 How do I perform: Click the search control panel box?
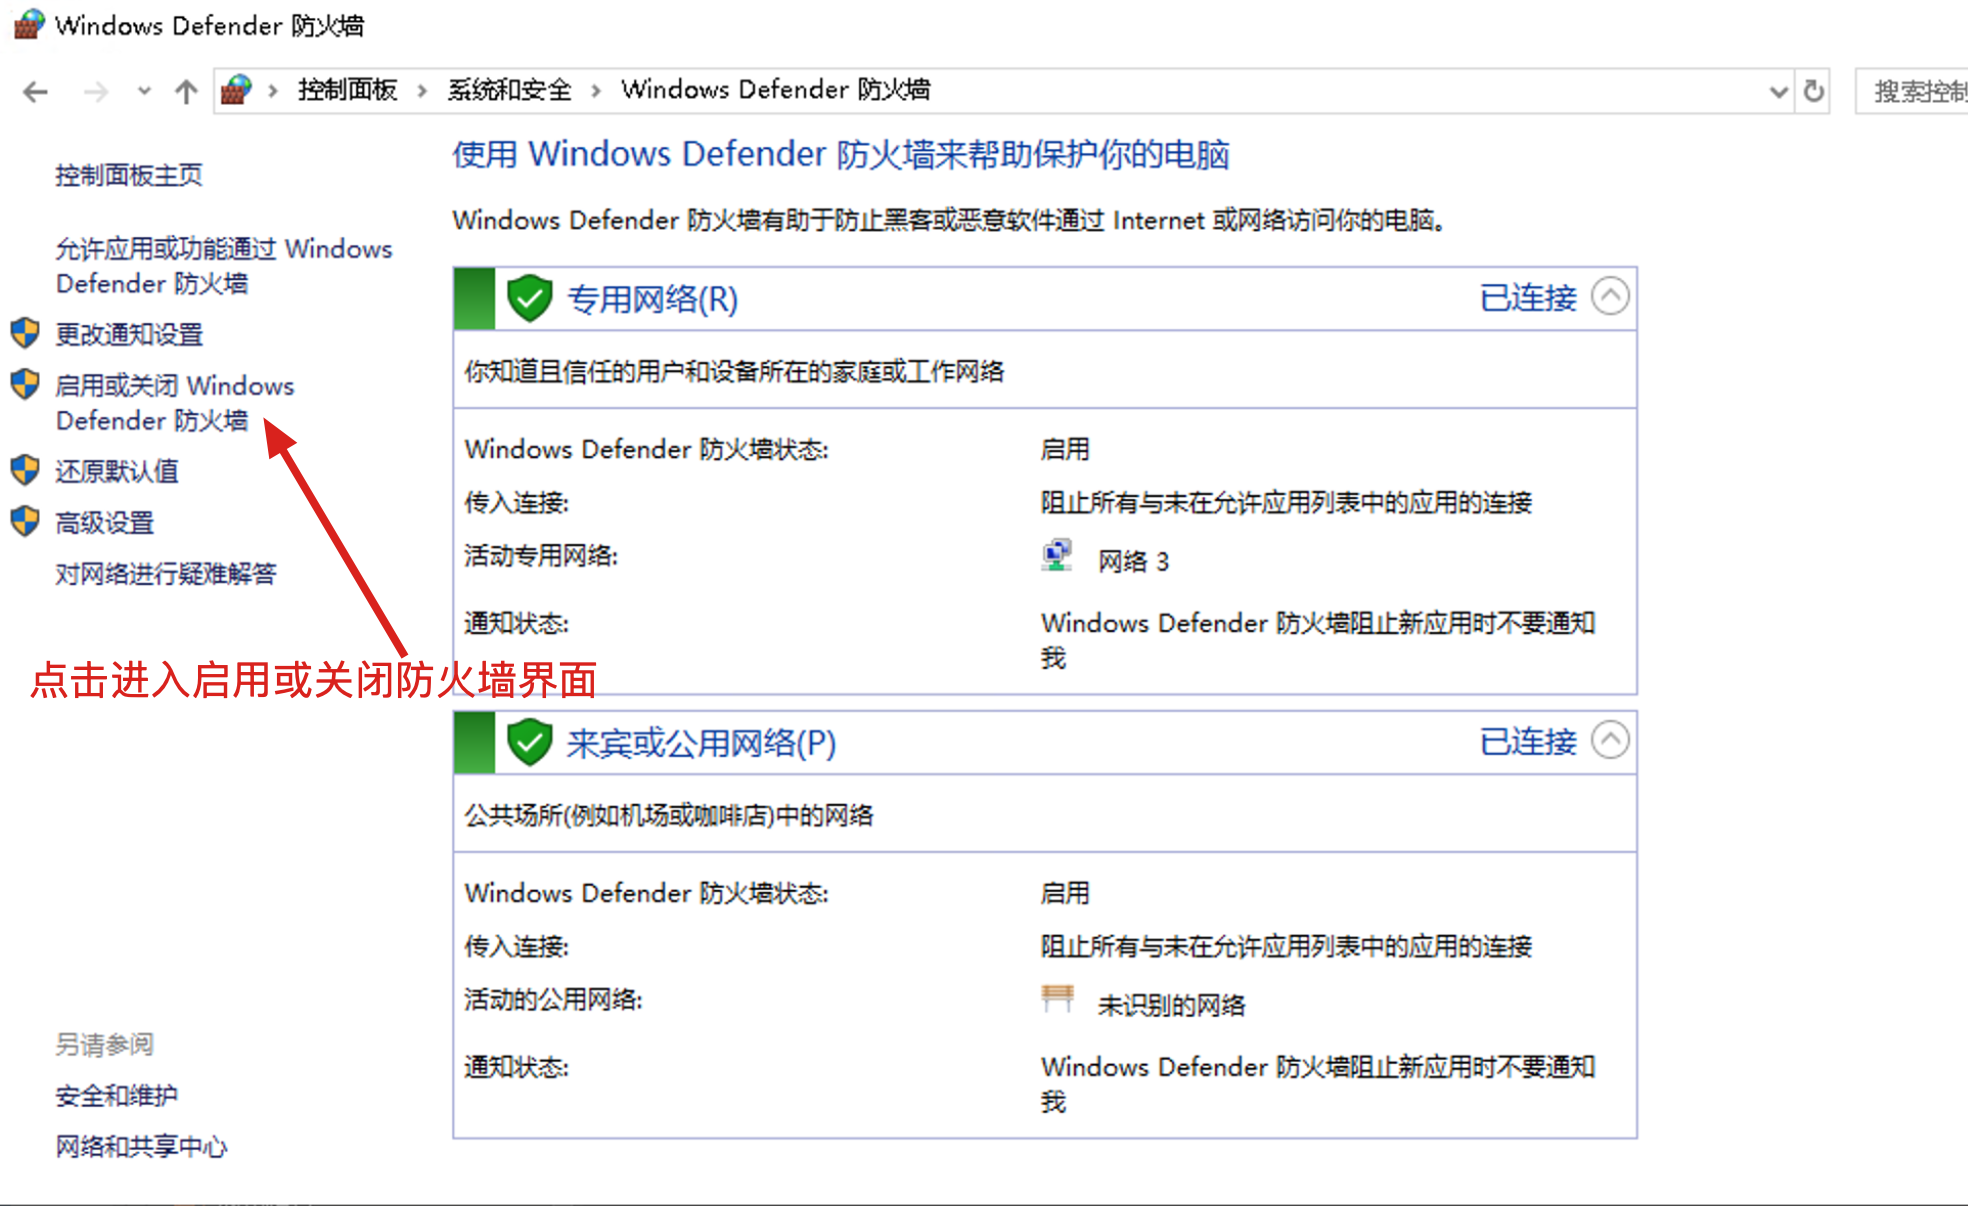point(1912,92)
